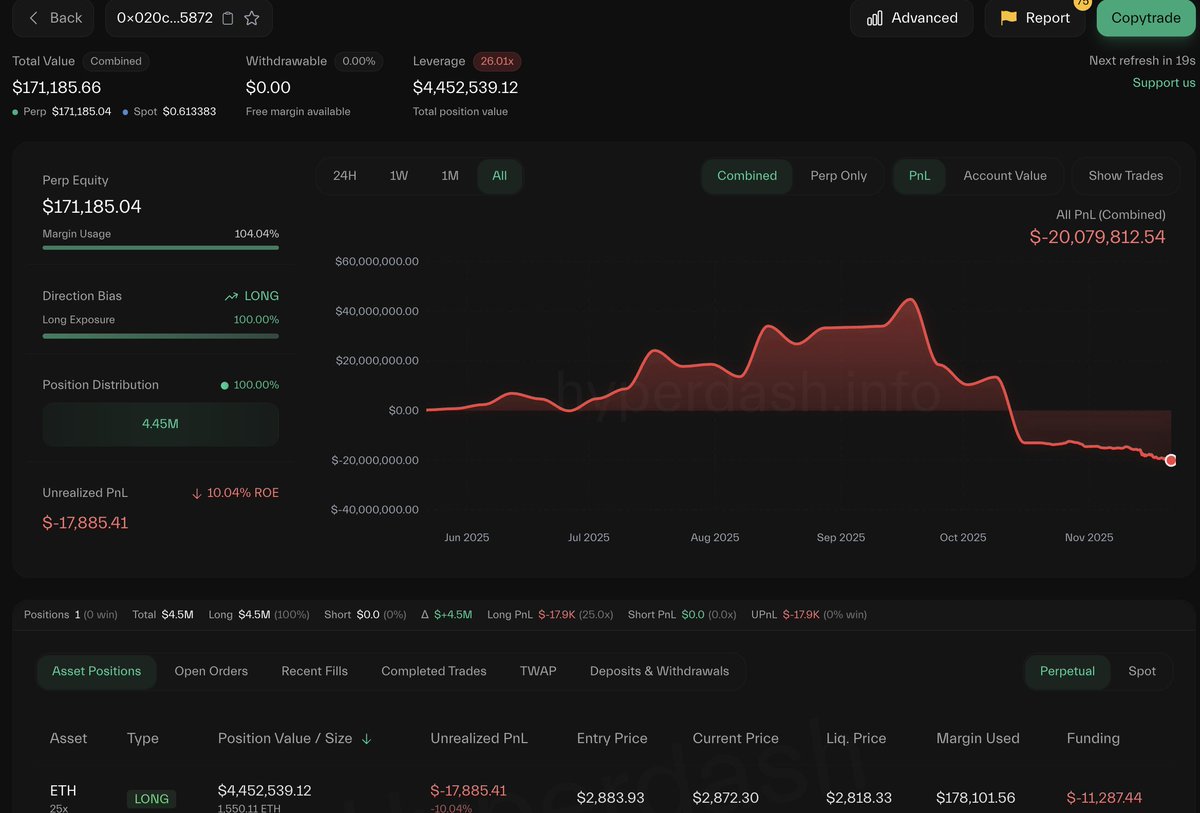Open the Open Orders tab
Screen dimensions: 1200x813
(211, 671)
